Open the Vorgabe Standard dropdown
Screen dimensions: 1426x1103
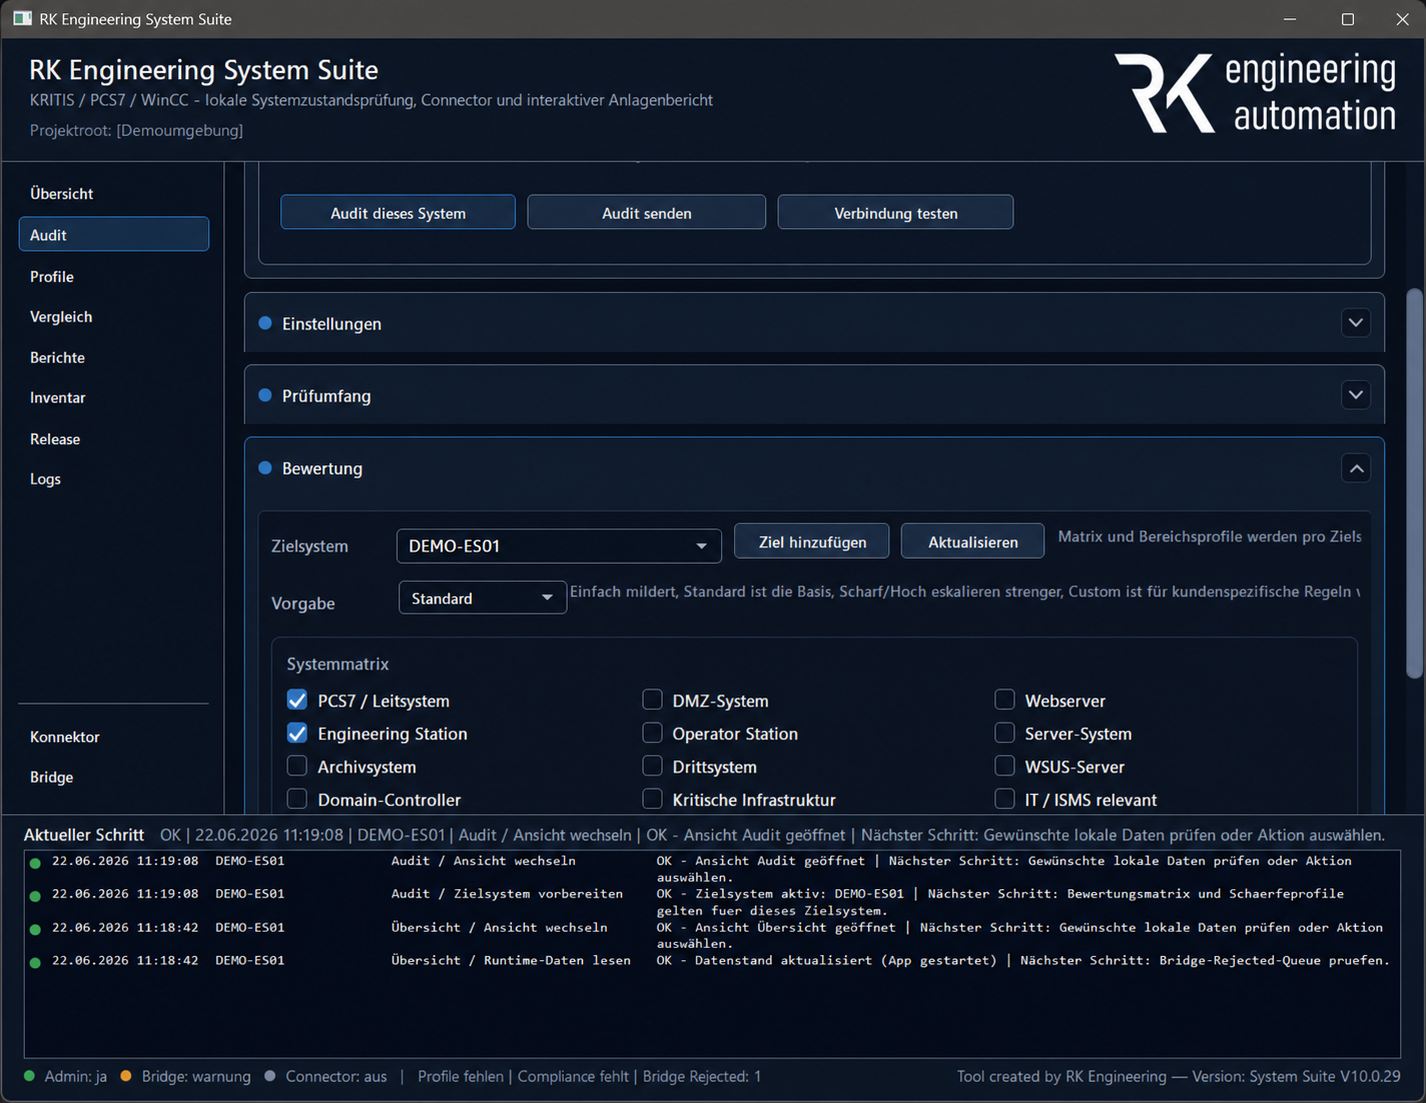[482, 598]
